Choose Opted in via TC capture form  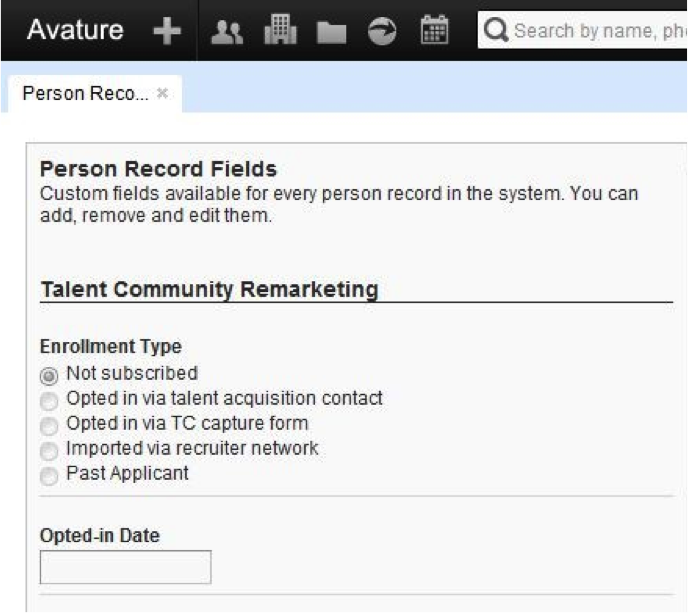[49, 426]
